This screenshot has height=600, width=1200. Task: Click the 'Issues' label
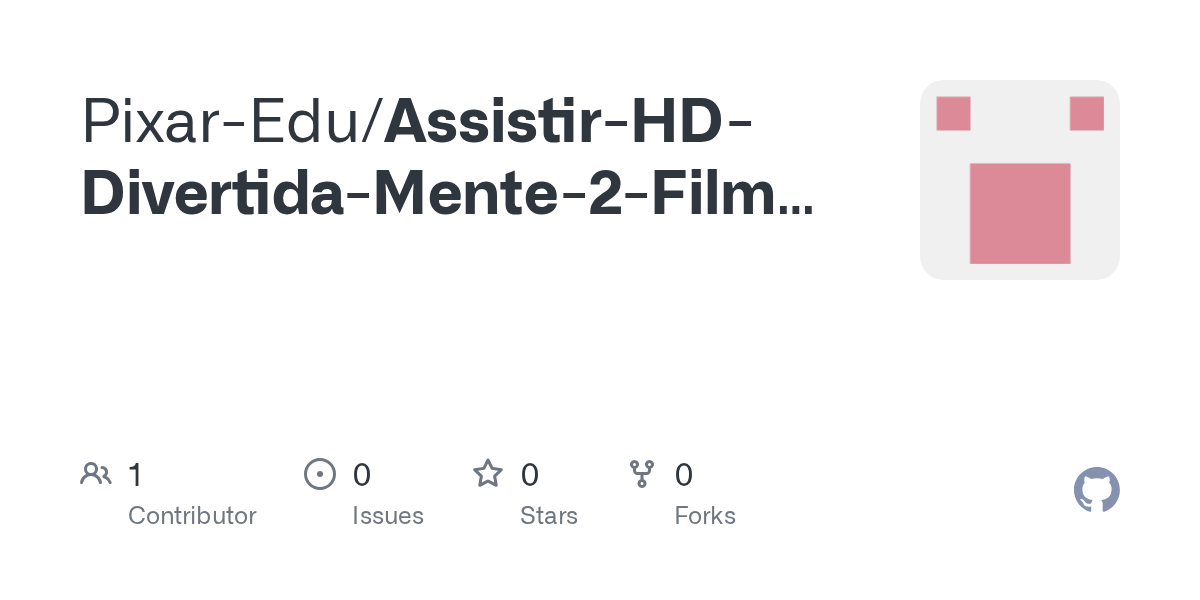388,516
